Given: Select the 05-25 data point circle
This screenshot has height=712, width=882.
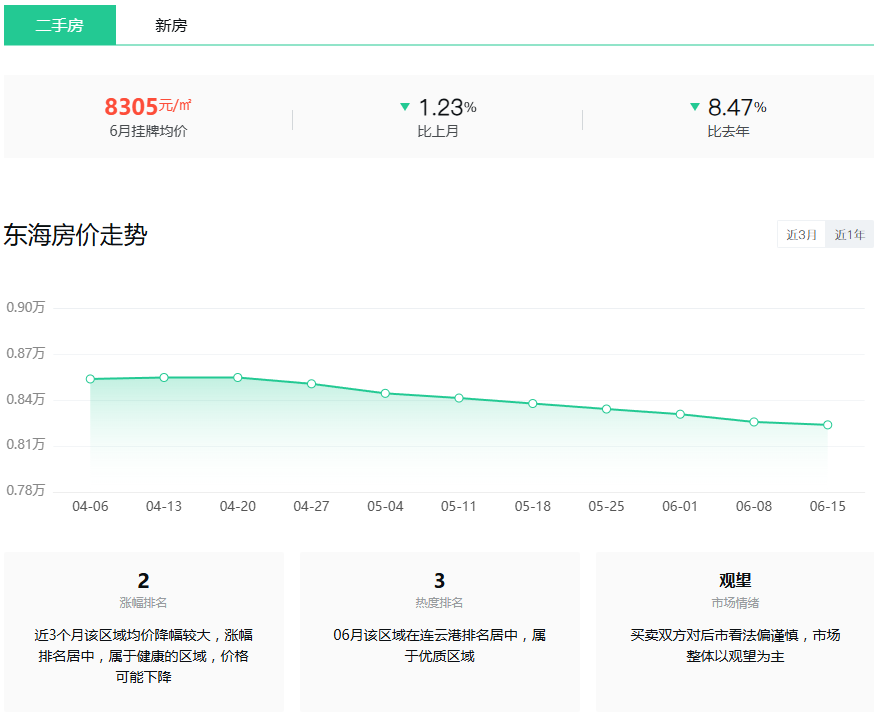Looking at the screenshot, I should [x=606, y=409].
